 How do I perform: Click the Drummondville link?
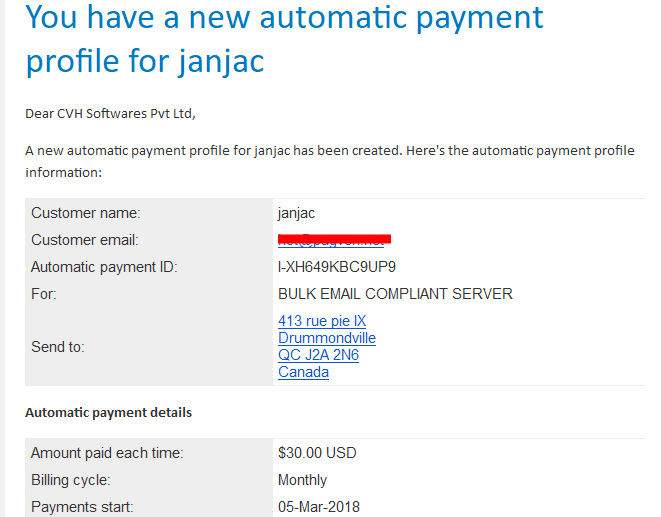tap(327, 338)
